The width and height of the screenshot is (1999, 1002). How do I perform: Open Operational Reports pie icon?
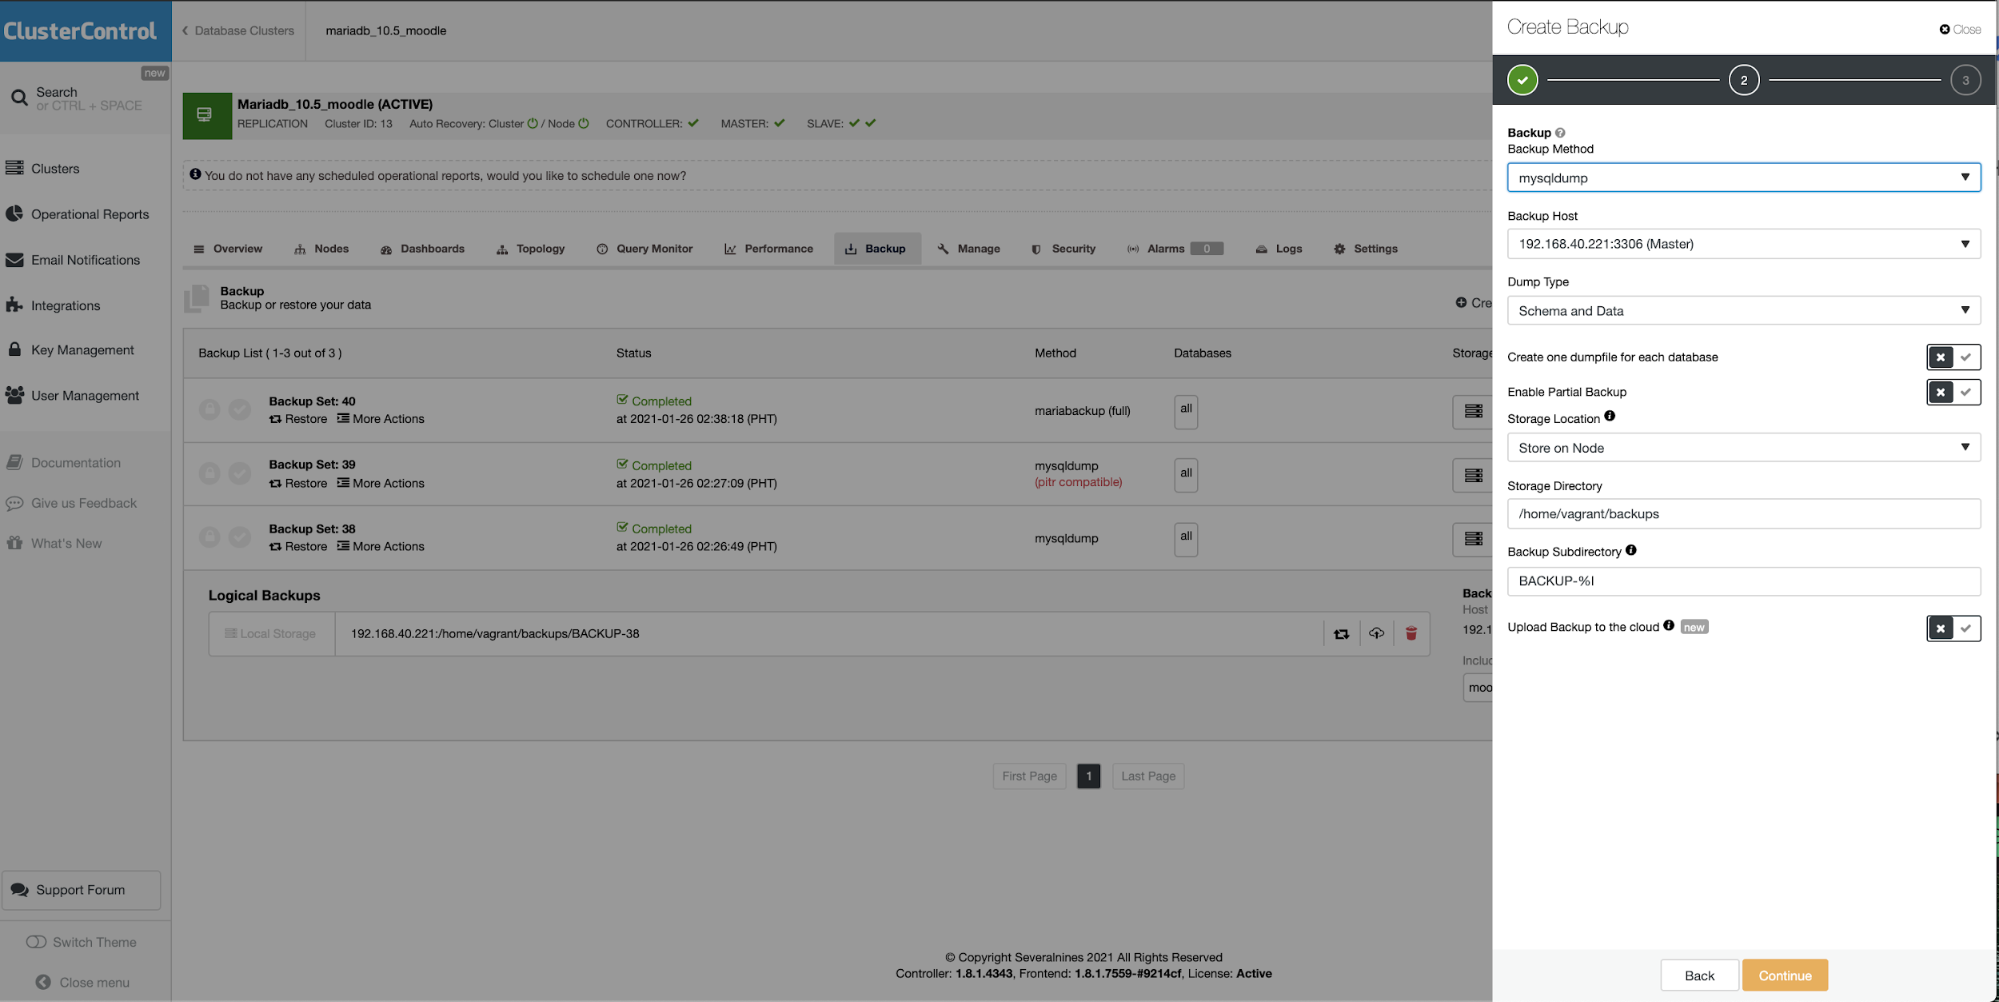(14, 213)
